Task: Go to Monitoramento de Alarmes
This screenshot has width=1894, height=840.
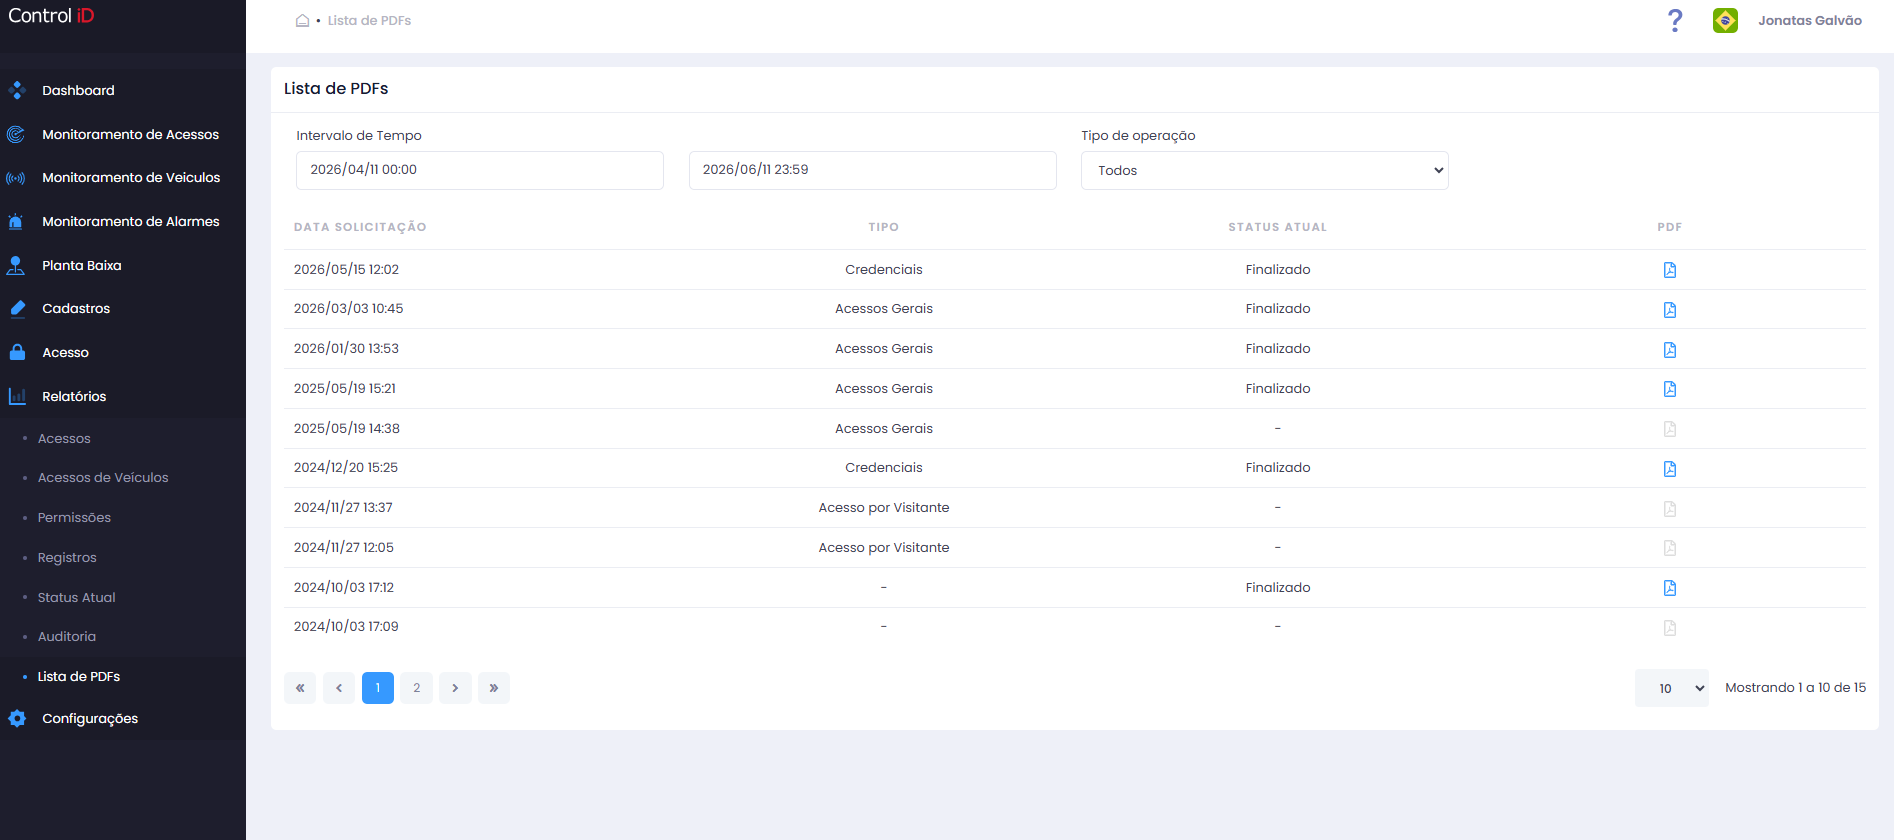Action: (130, 221)
